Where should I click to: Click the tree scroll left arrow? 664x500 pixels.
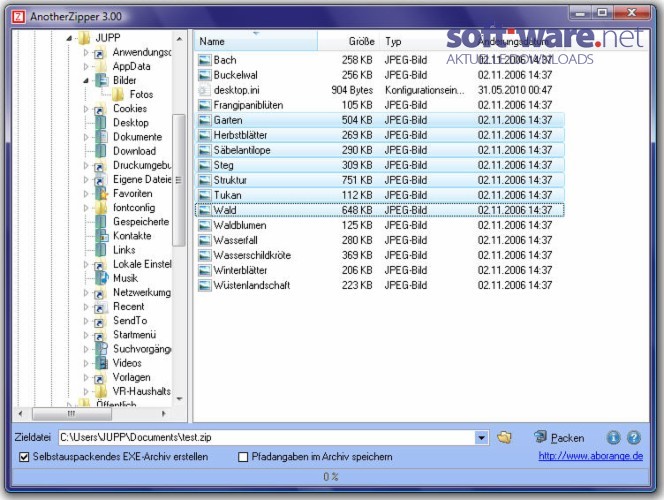pyautogui.click(x=21, y=414)
